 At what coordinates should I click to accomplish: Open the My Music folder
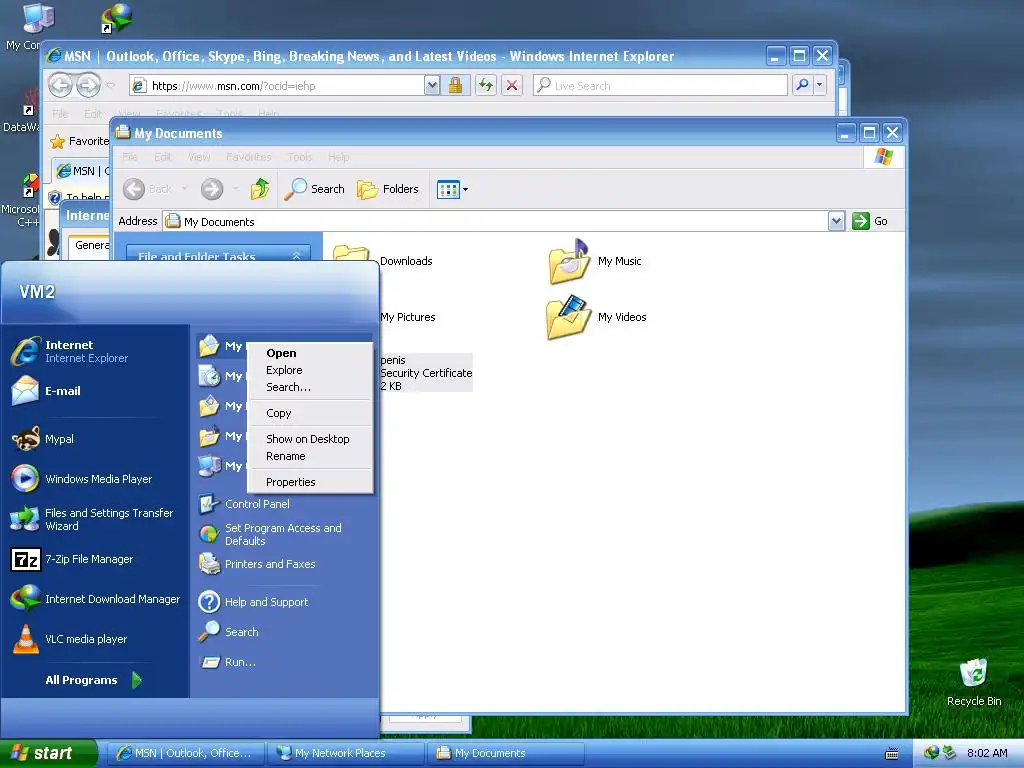click(x=595, y=261)
